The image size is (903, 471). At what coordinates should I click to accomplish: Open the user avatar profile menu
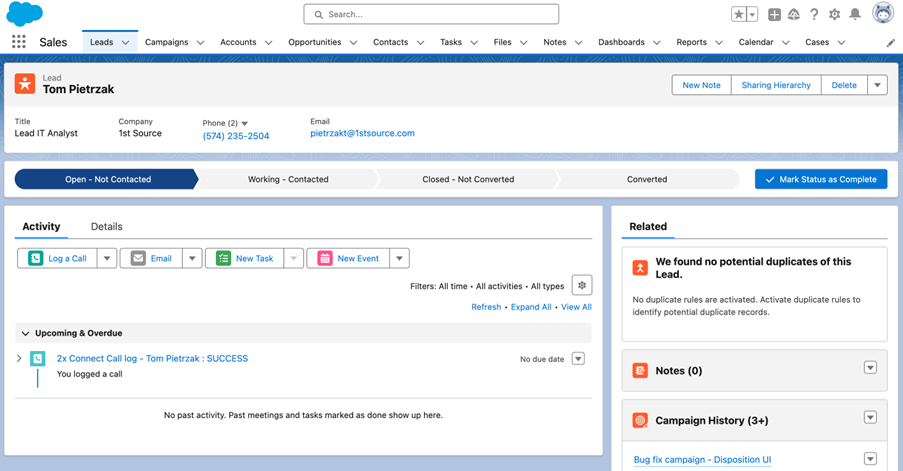click(x=882, y=13)
